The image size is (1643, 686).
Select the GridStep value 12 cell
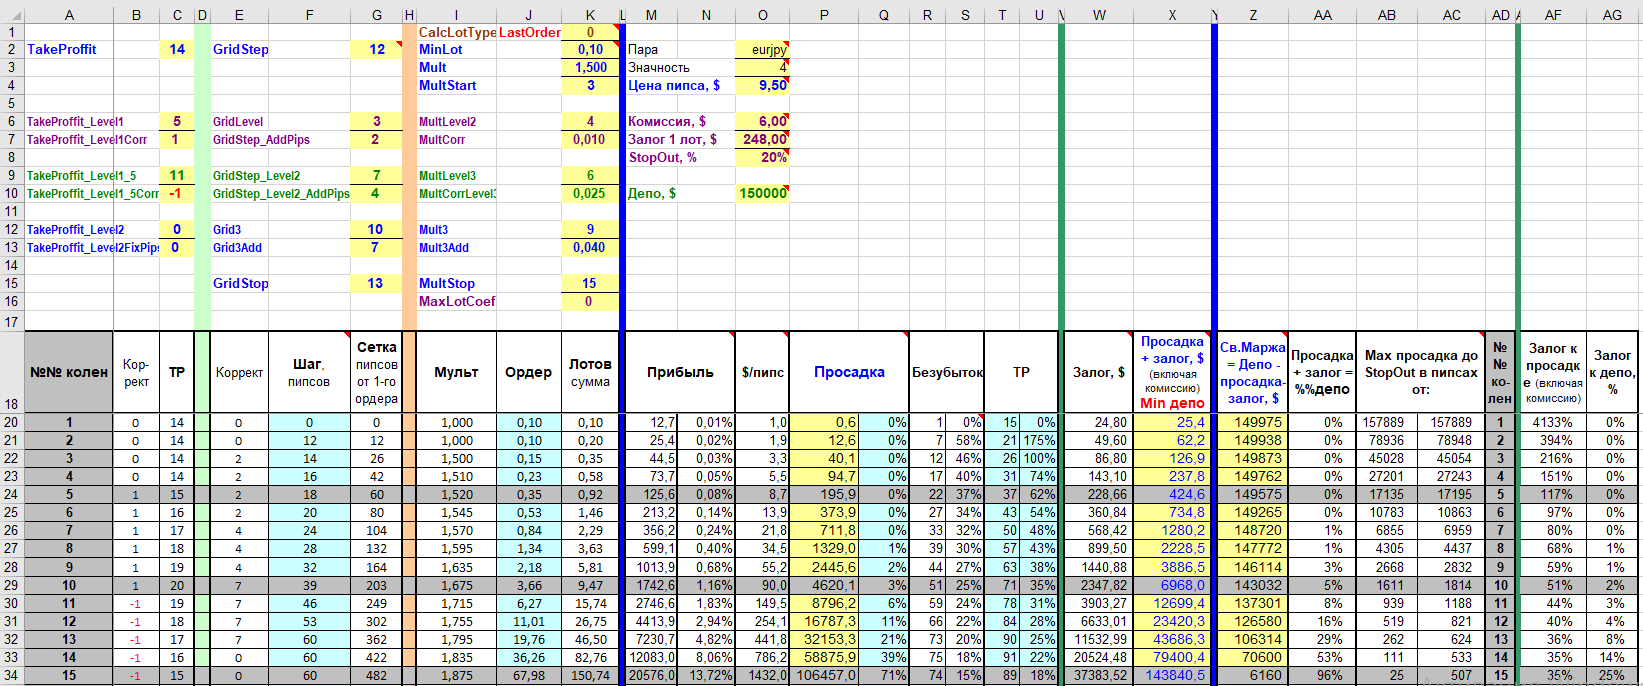[x=376, y=49]
